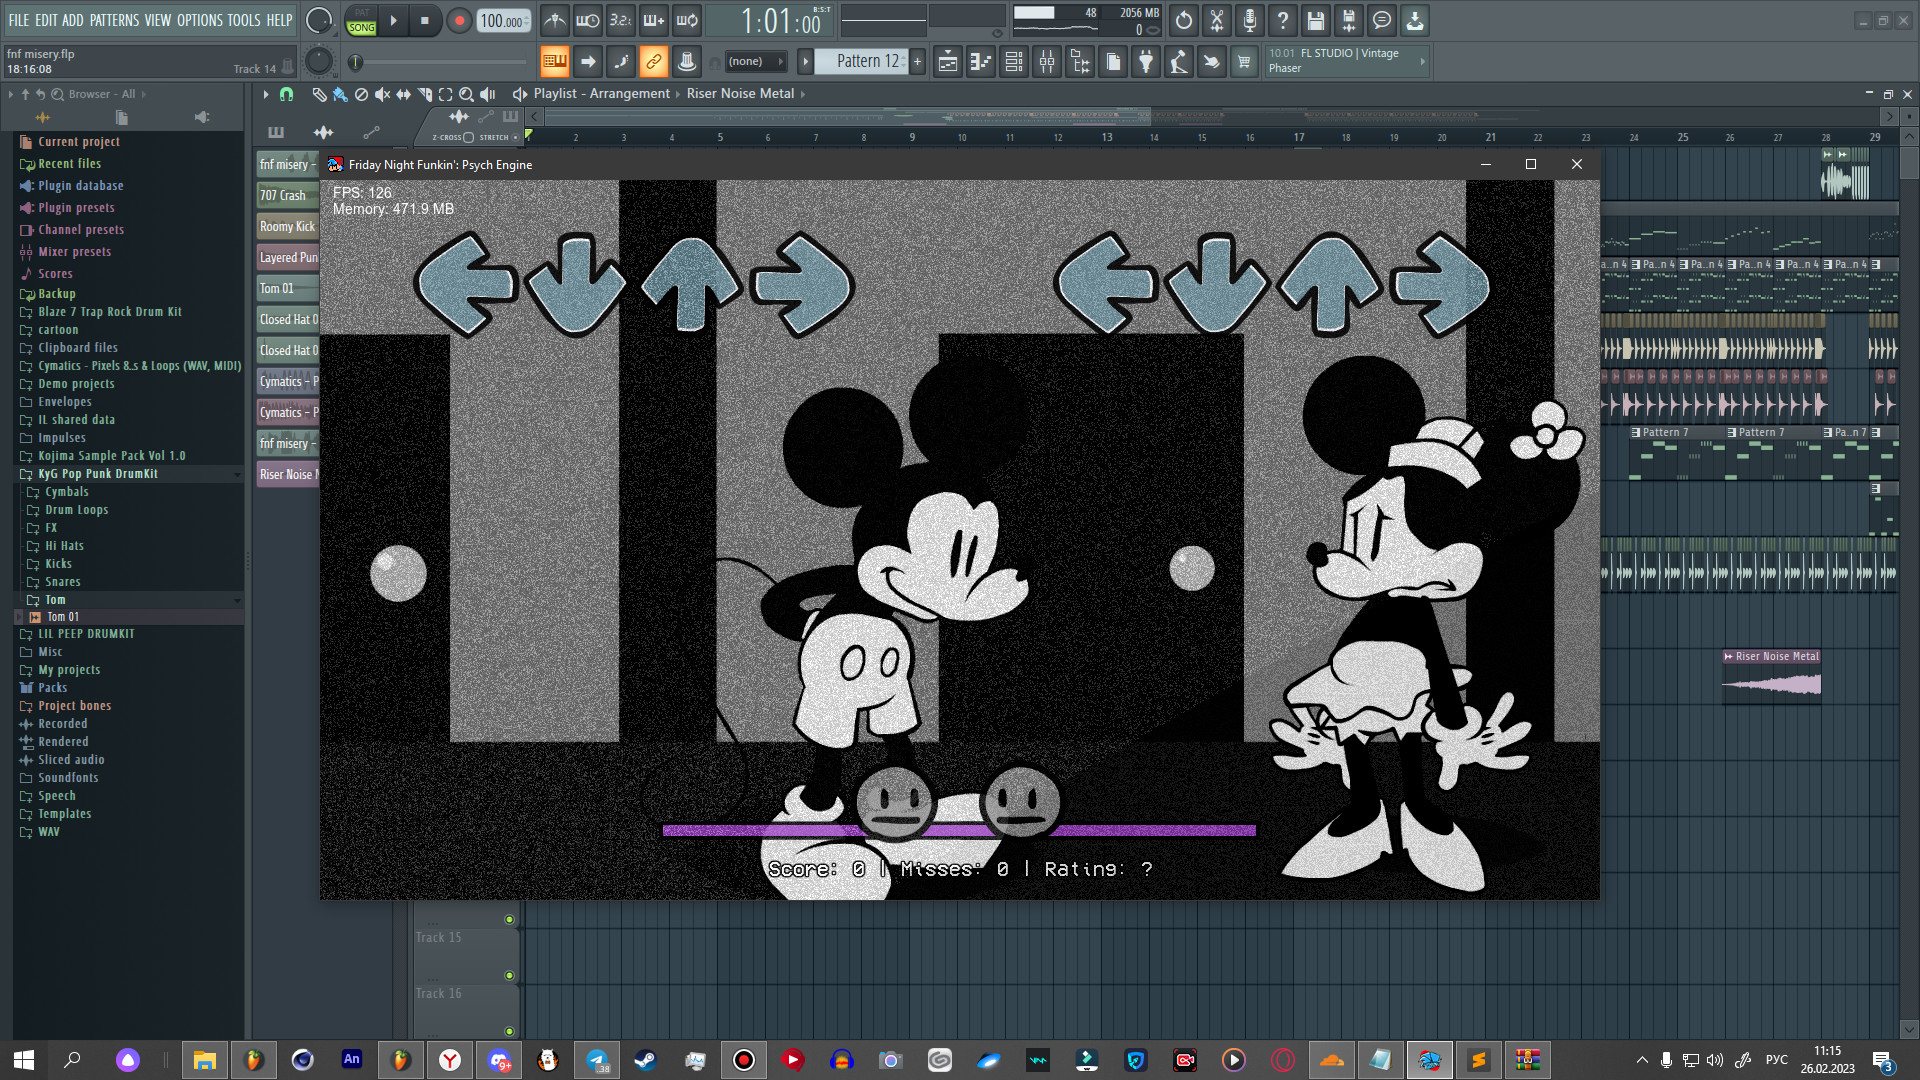Select the Slice tool
The width and height of the screenshot is (1920, 1080).
(x=423, y=93)
